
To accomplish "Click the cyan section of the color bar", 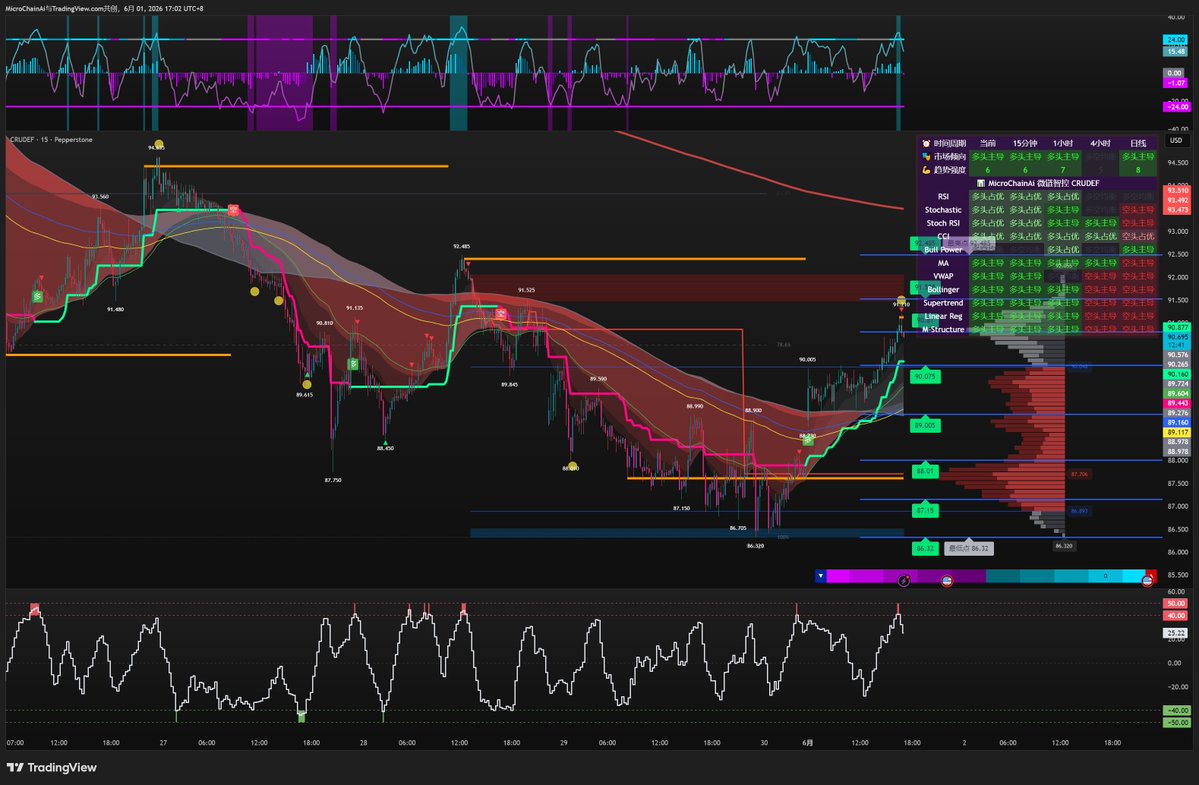I will coord(1067,576).
